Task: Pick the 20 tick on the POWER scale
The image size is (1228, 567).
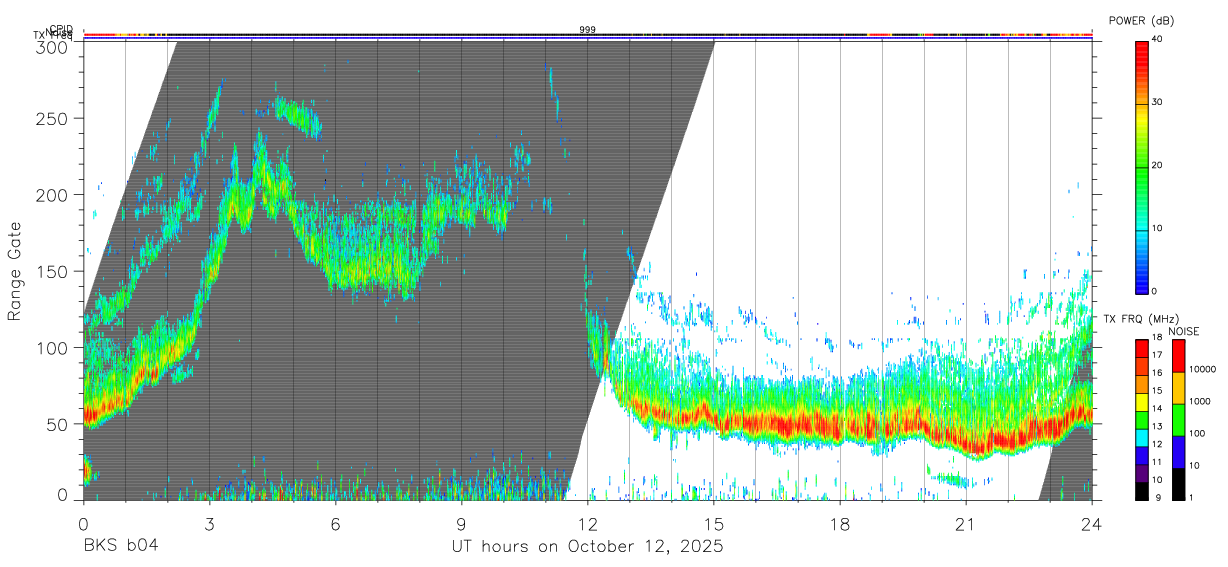Action: coord(1157,166)
